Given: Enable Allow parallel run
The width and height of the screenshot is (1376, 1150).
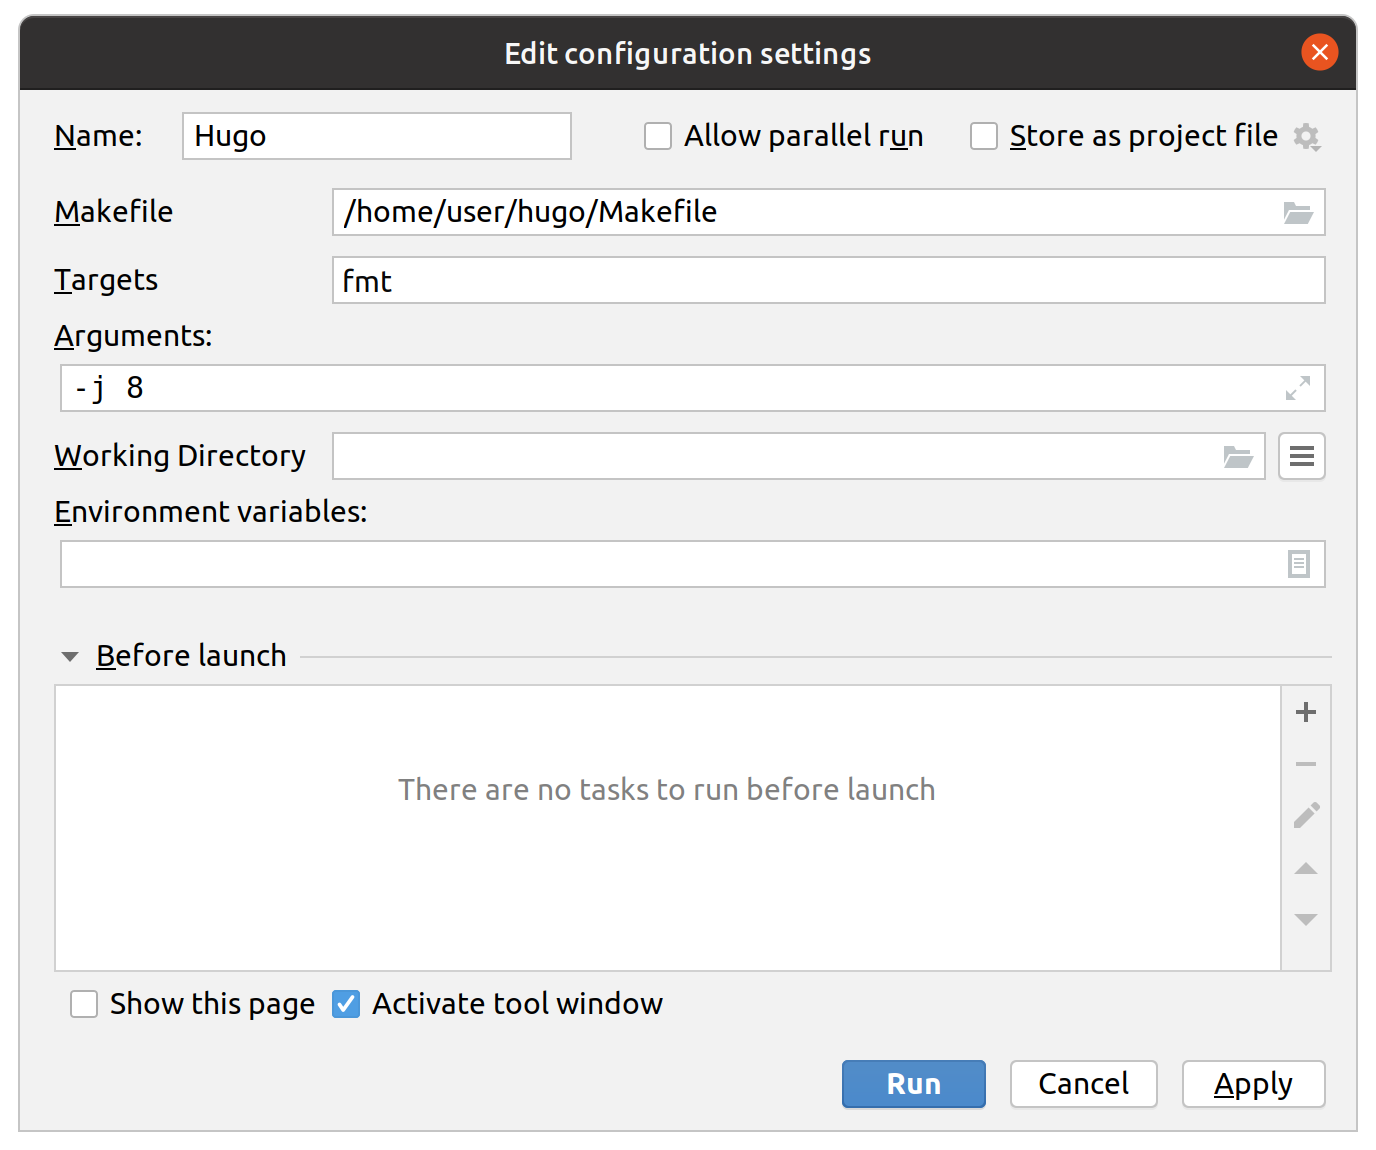Looking at the screenshot, I should tap(657, 135).
